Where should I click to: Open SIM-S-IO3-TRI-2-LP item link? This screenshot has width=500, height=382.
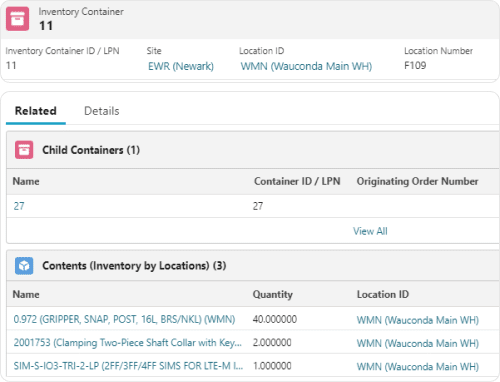pos(128,366)
